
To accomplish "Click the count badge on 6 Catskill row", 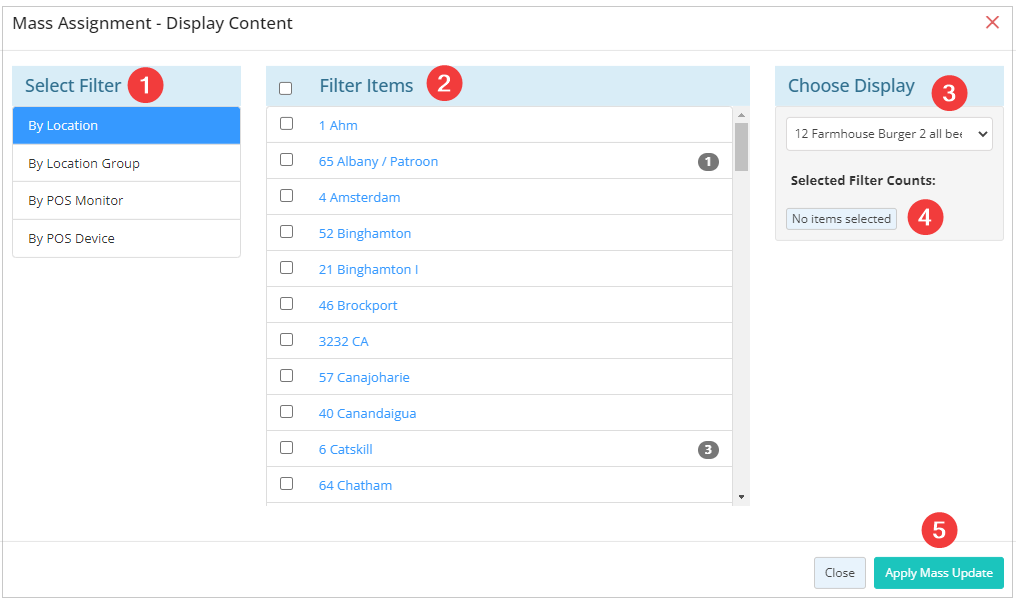I will point(708,449).
